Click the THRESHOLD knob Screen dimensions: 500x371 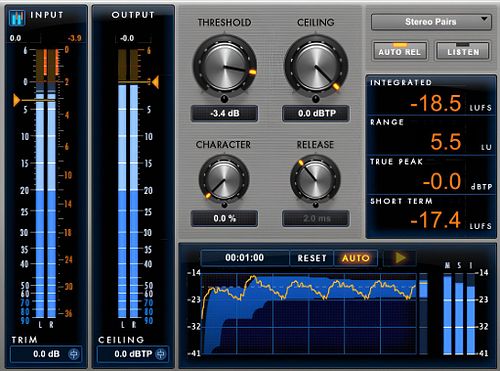coord(225,66)
